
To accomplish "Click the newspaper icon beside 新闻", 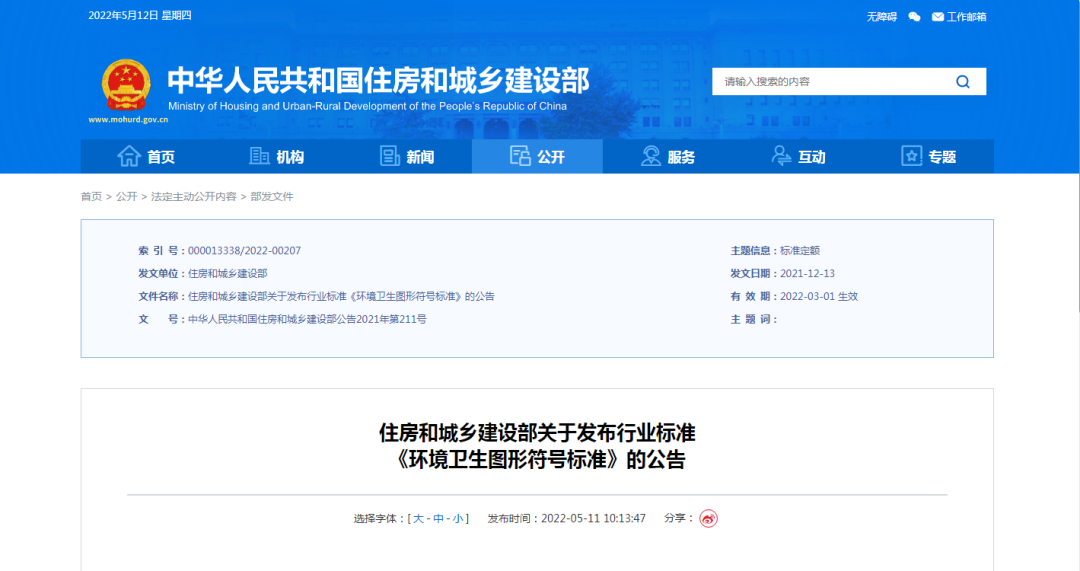I will pos(390,156).
